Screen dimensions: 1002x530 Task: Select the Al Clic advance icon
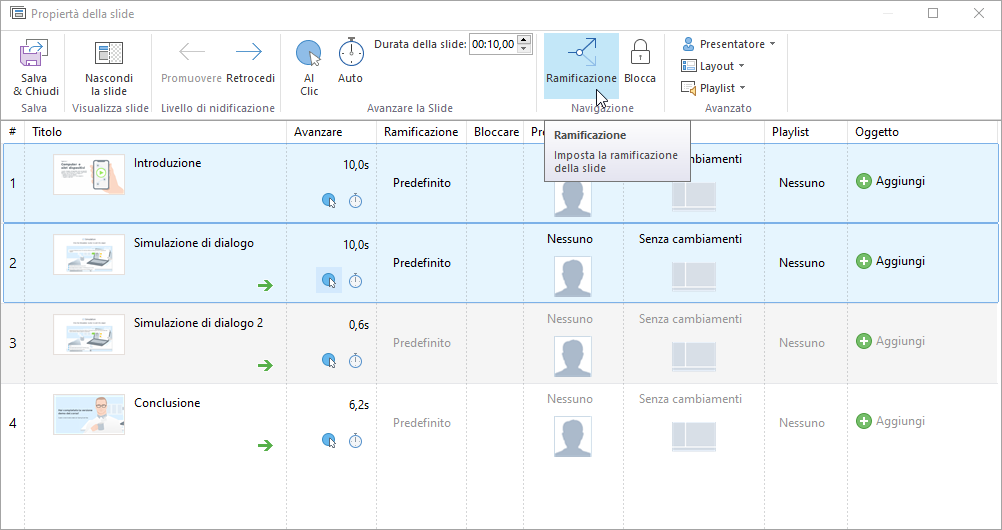point(309,53)
